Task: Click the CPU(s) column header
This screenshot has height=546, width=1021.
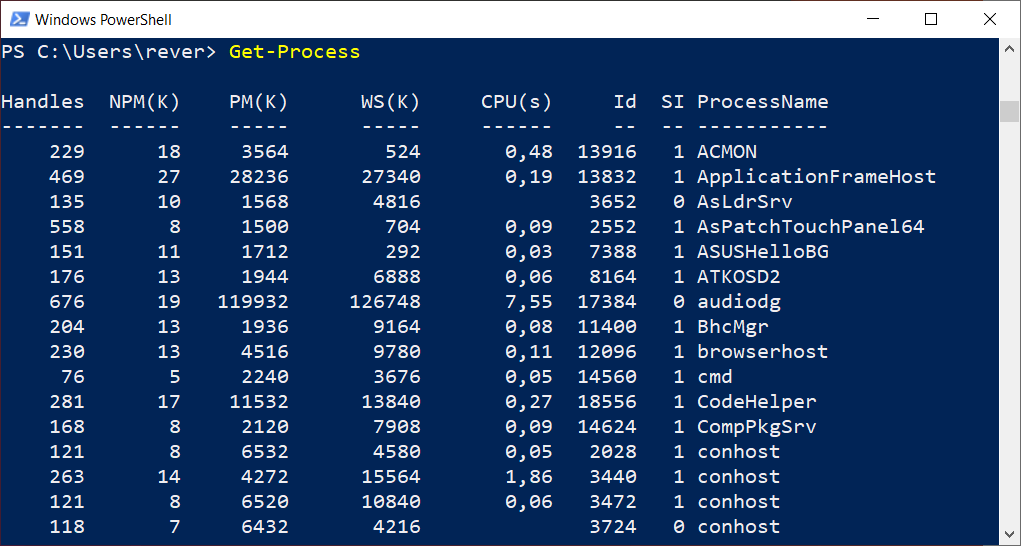Action: point(516,102)
